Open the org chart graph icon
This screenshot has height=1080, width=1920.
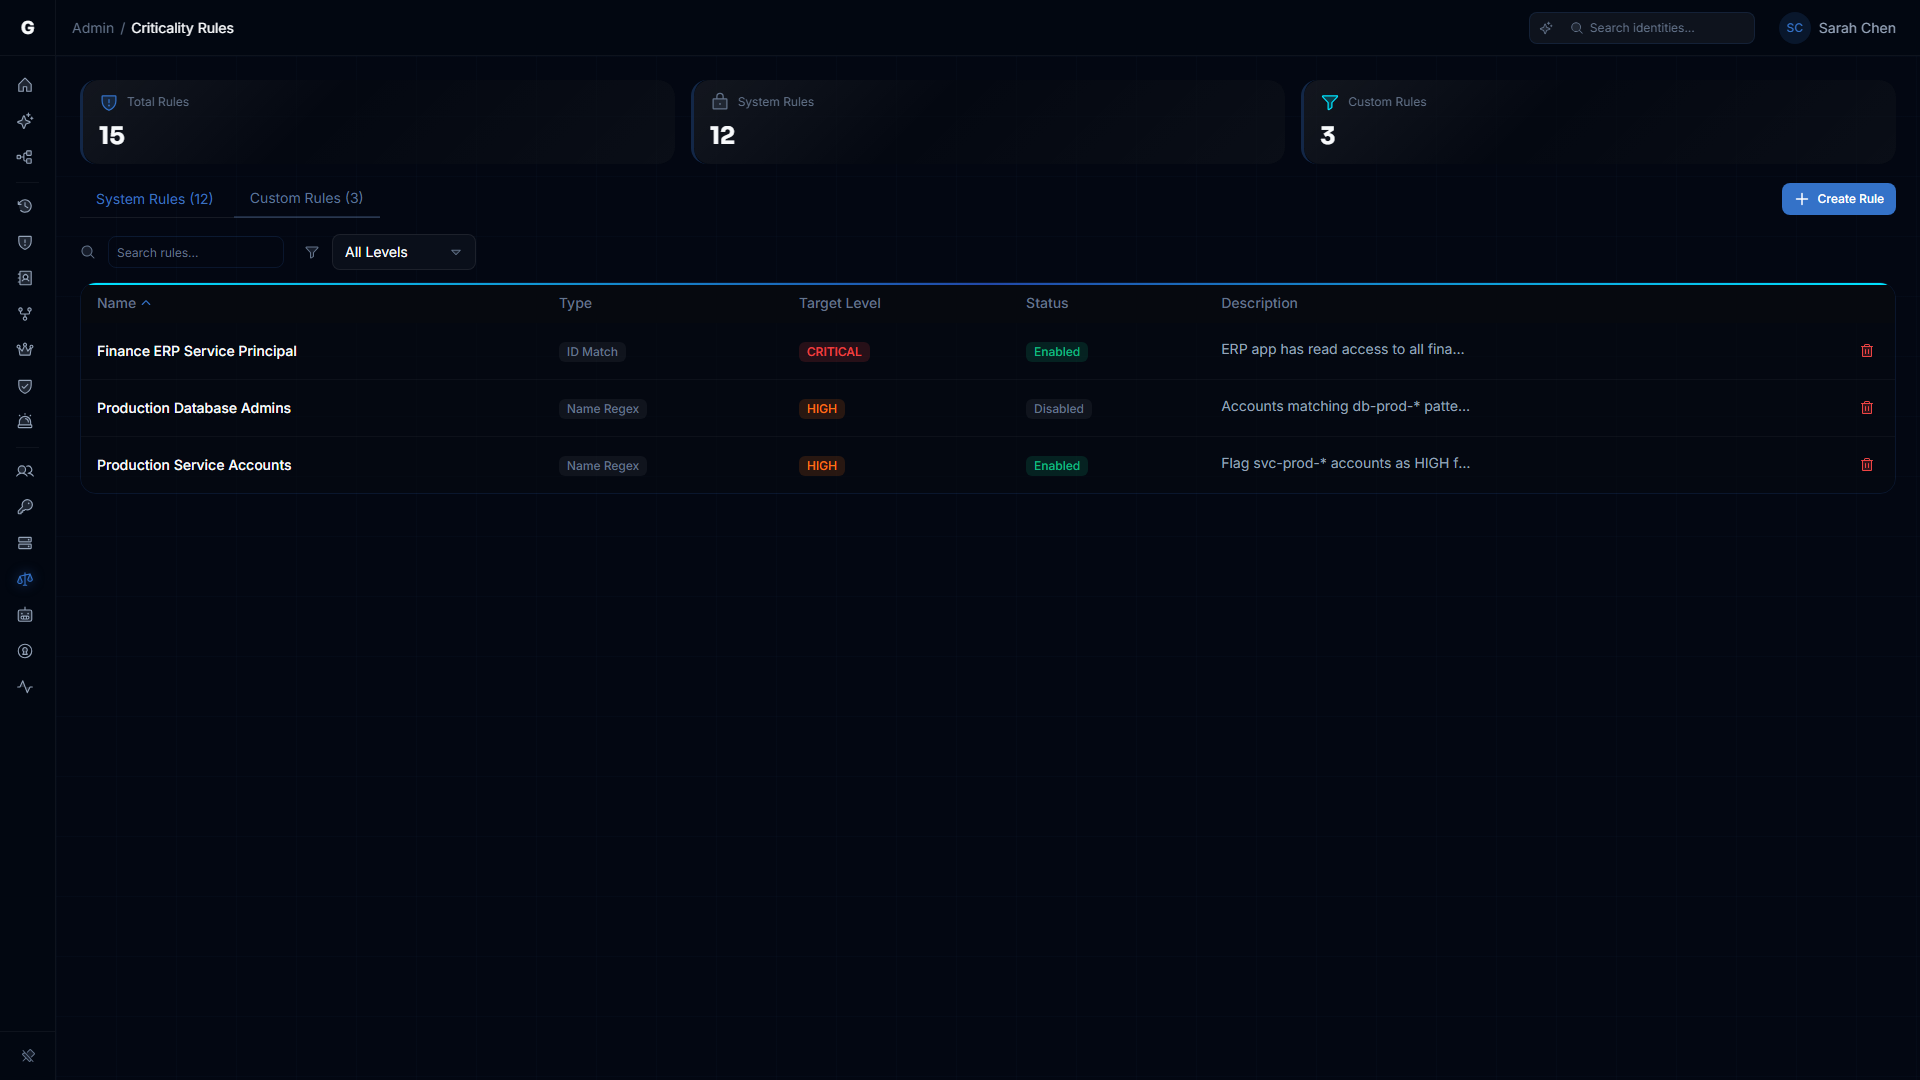25,157
